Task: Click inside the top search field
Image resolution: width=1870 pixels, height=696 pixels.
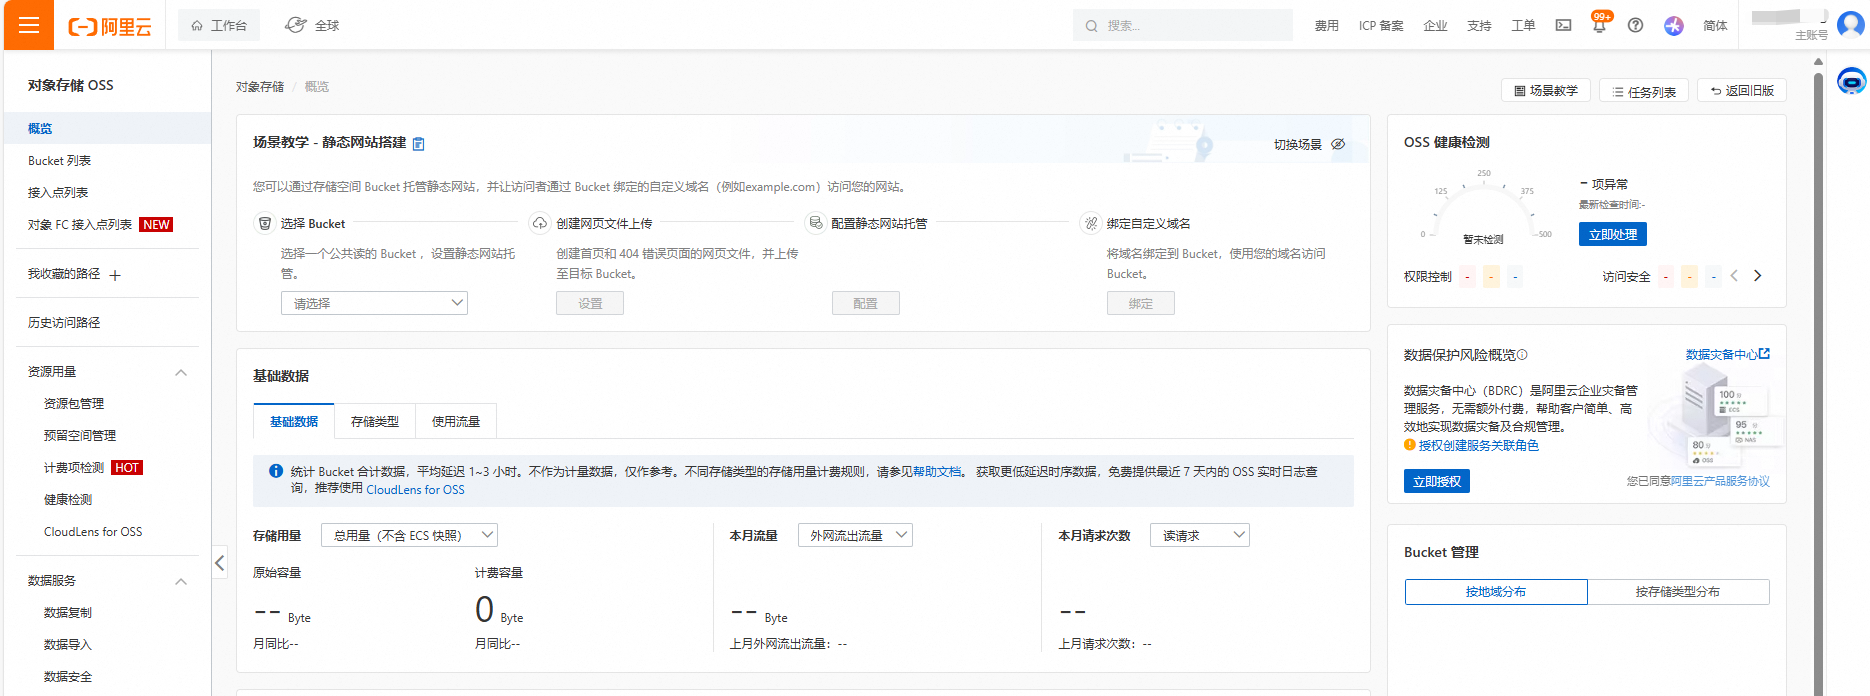Action: pyautogui.click(x=1183, y=26)
